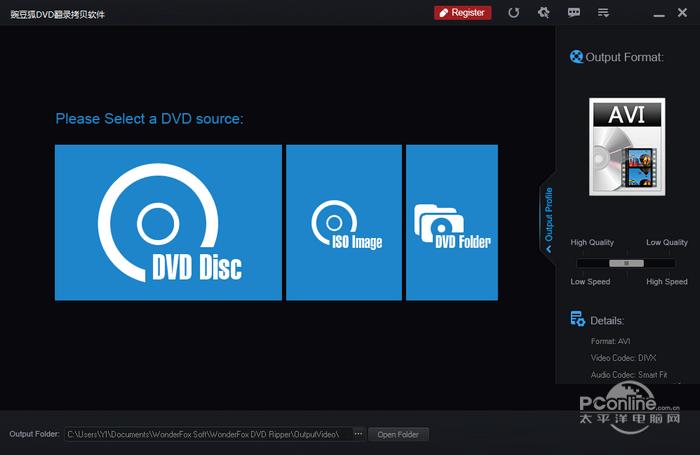Open DVD Folder source tile
This screenshot has width=700, height=455.
(x=452, y=222)
